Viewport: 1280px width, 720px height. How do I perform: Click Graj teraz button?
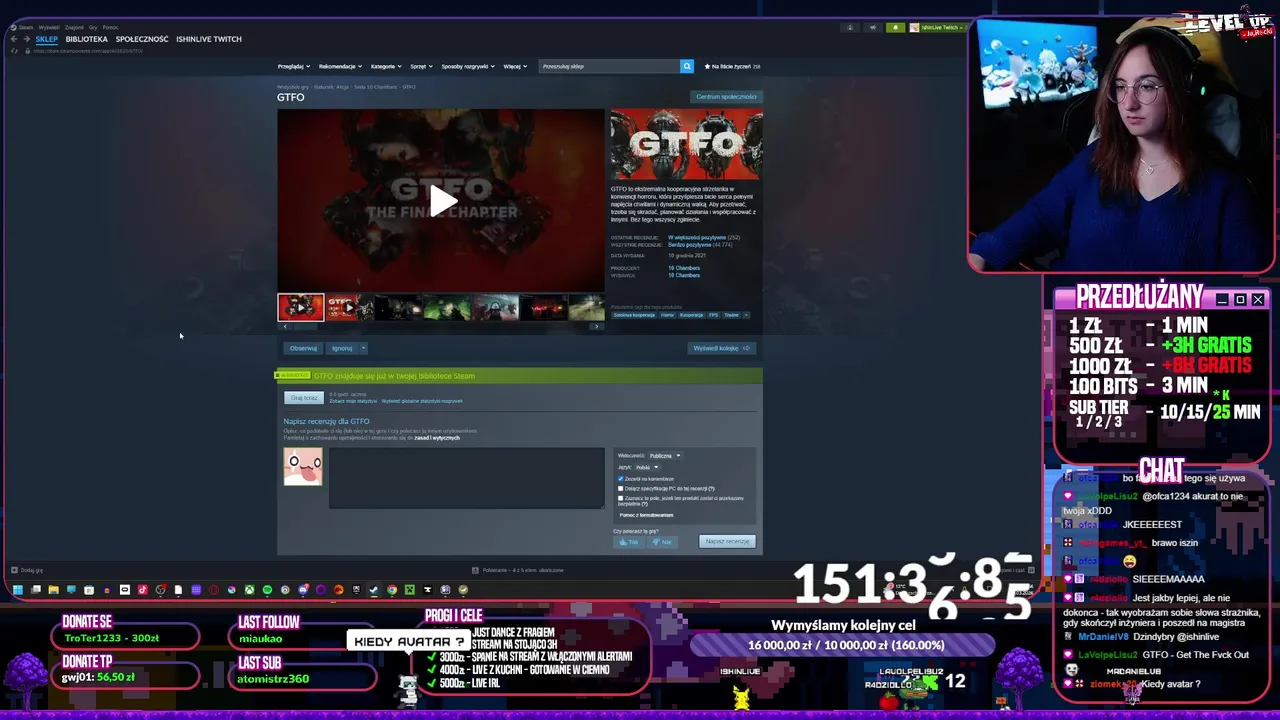tap(304, 398)
